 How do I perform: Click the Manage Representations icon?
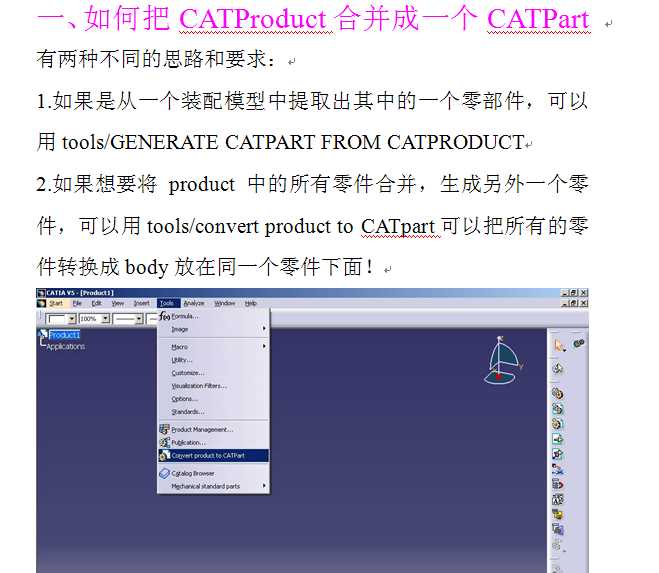[x=558, y=530]
